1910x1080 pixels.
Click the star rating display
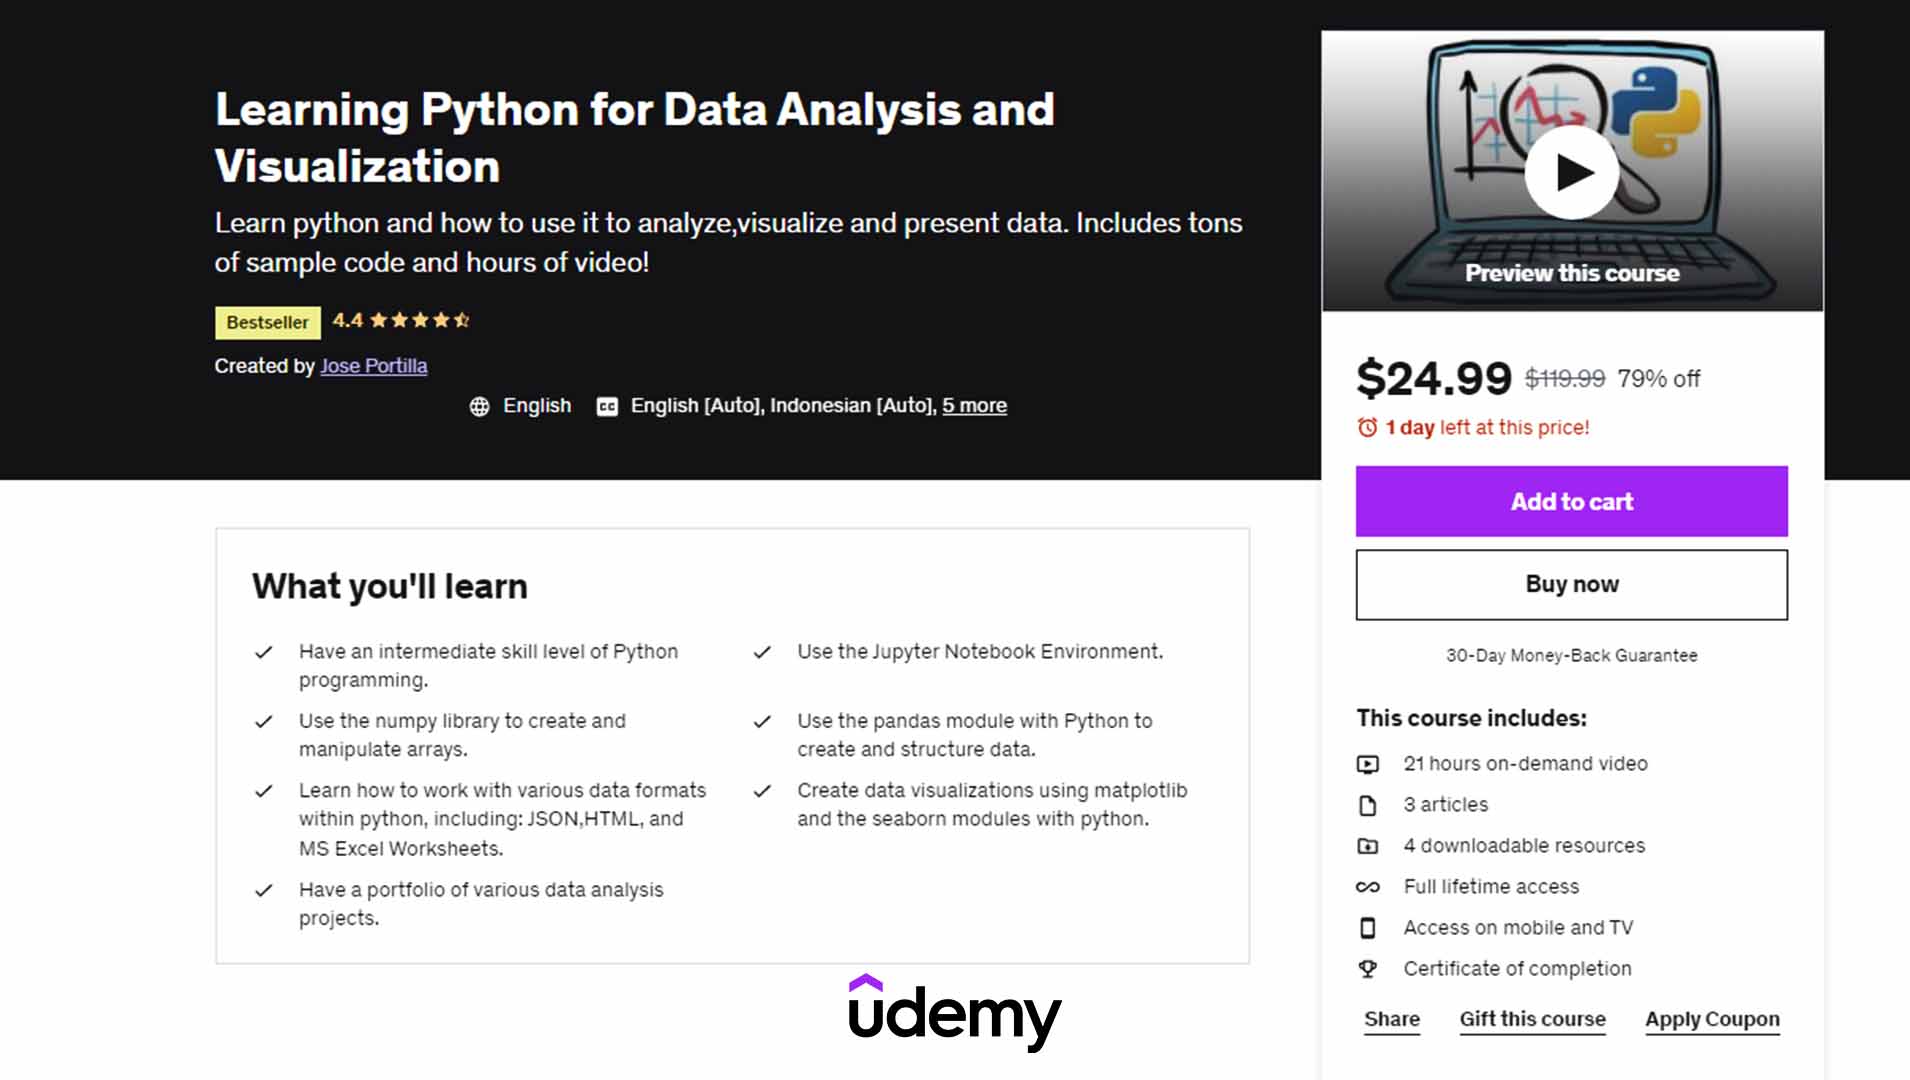419,321
